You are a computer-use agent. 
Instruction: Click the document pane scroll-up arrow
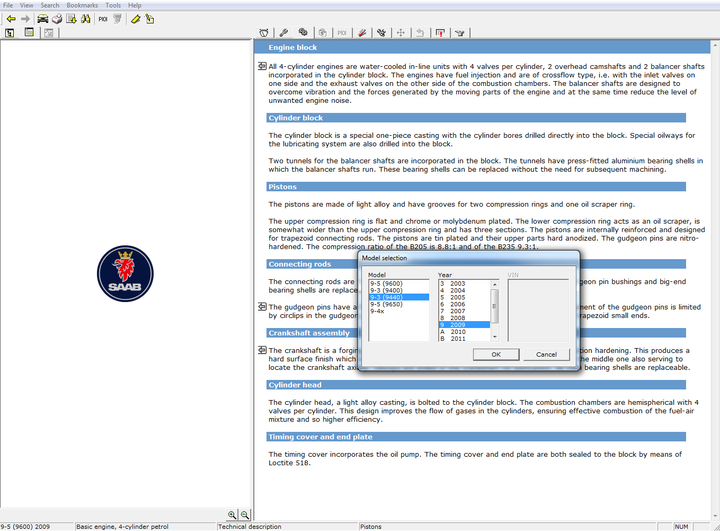(715, 45)
